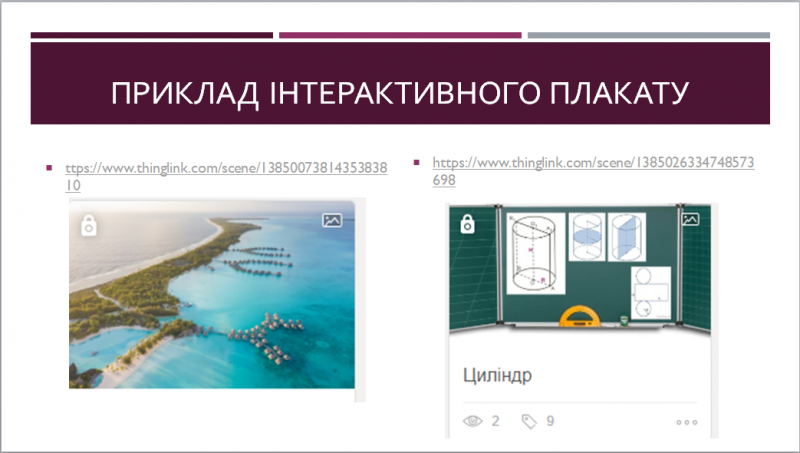Open the thinglink link ending in 10
This screenshot has height=453, width=800.
pyautogui.click(x=226, y=177)
